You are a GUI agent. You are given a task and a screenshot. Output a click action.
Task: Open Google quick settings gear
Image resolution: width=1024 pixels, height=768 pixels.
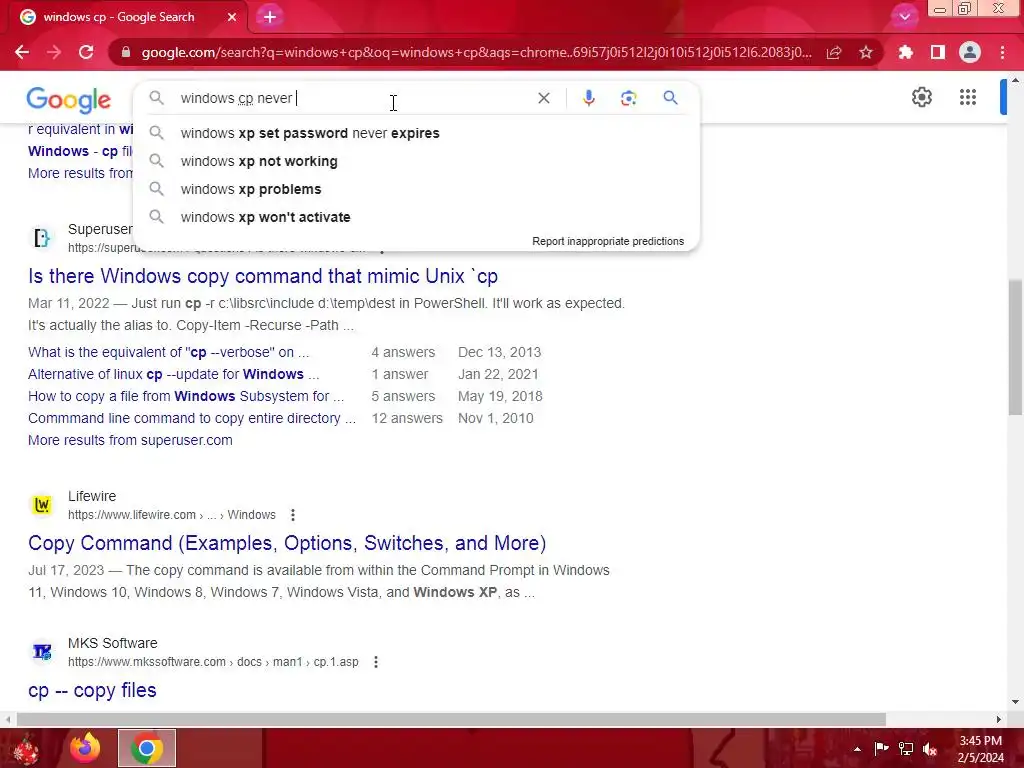pos(921,97)
